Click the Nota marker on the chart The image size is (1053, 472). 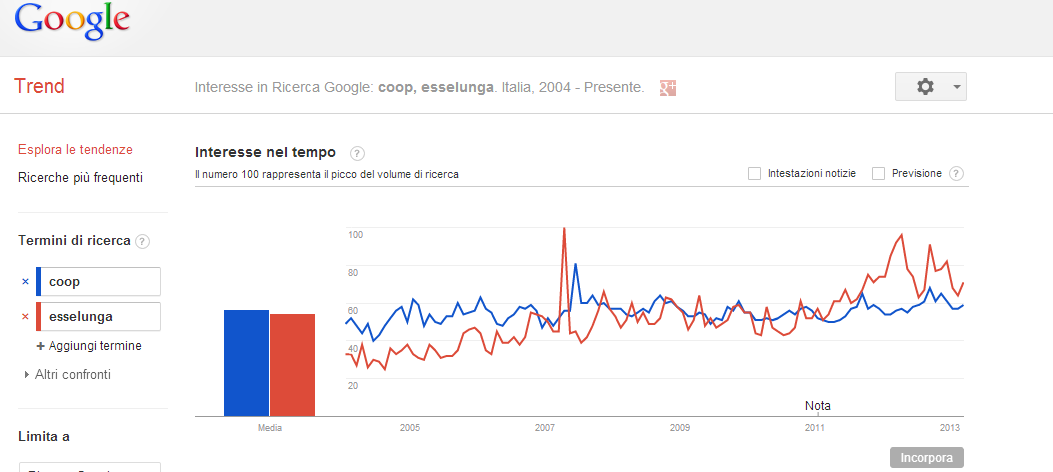pos(817,406)
